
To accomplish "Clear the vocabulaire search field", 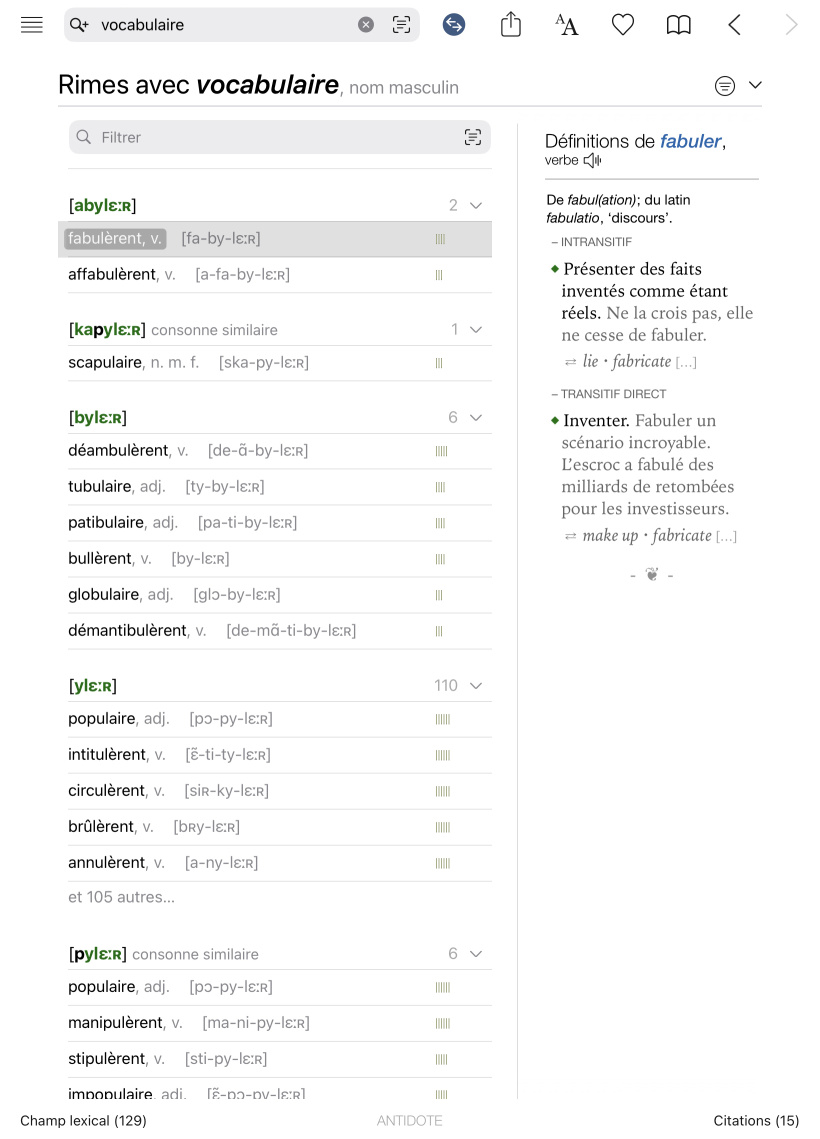I will pyautogui.click(x=366, y=25).
